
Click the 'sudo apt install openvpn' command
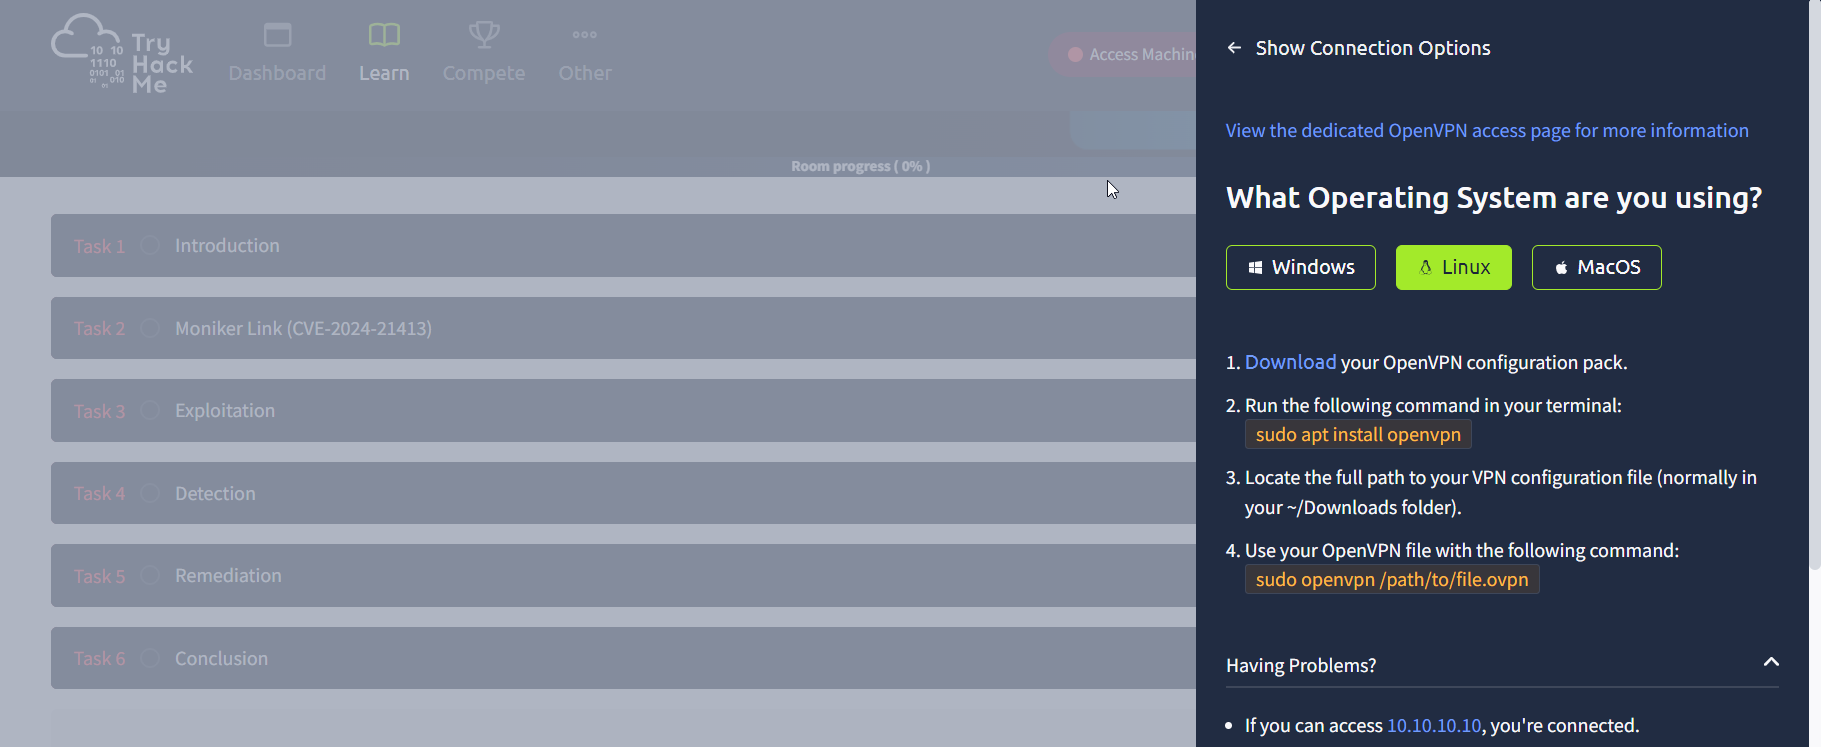click(x=1358, y=435)
